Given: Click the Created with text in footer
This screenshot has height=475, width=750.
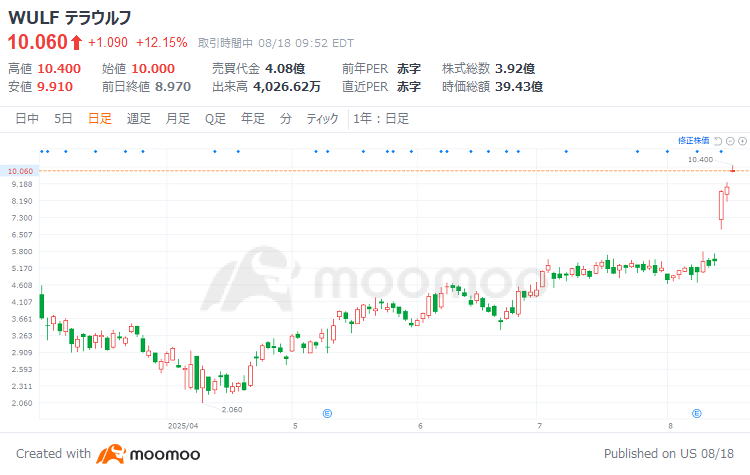Looking at the screenshot, I should click(x=53, y=453).
